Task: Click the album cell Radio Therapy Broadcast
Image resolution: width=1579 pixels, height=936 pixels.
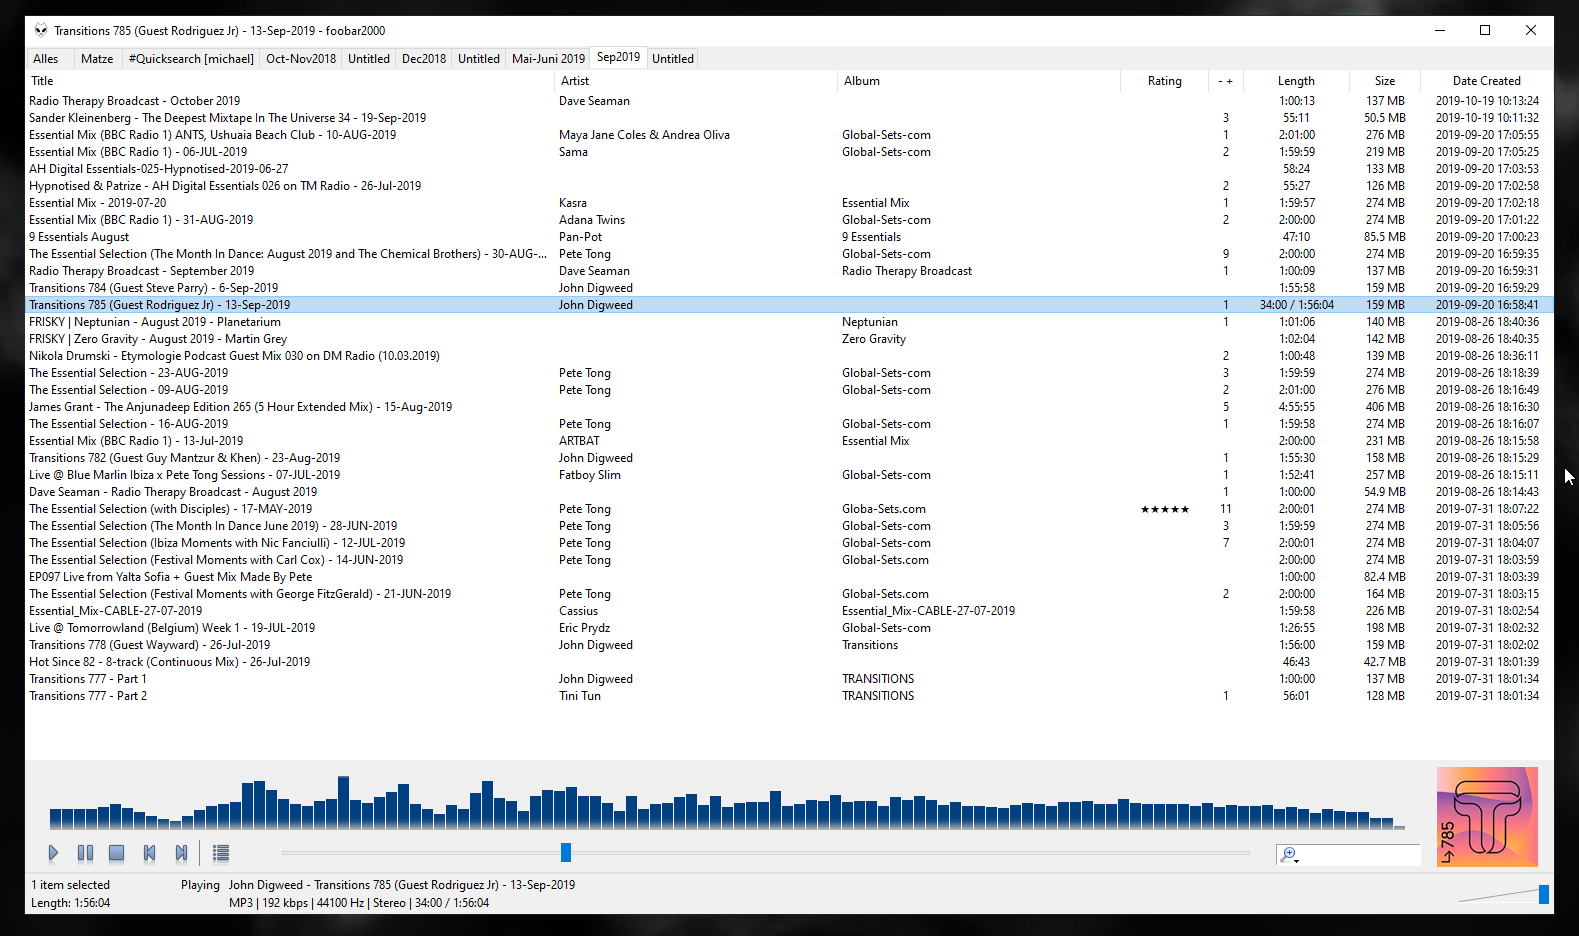Action: pyautogui.click(x=907, y=271)
